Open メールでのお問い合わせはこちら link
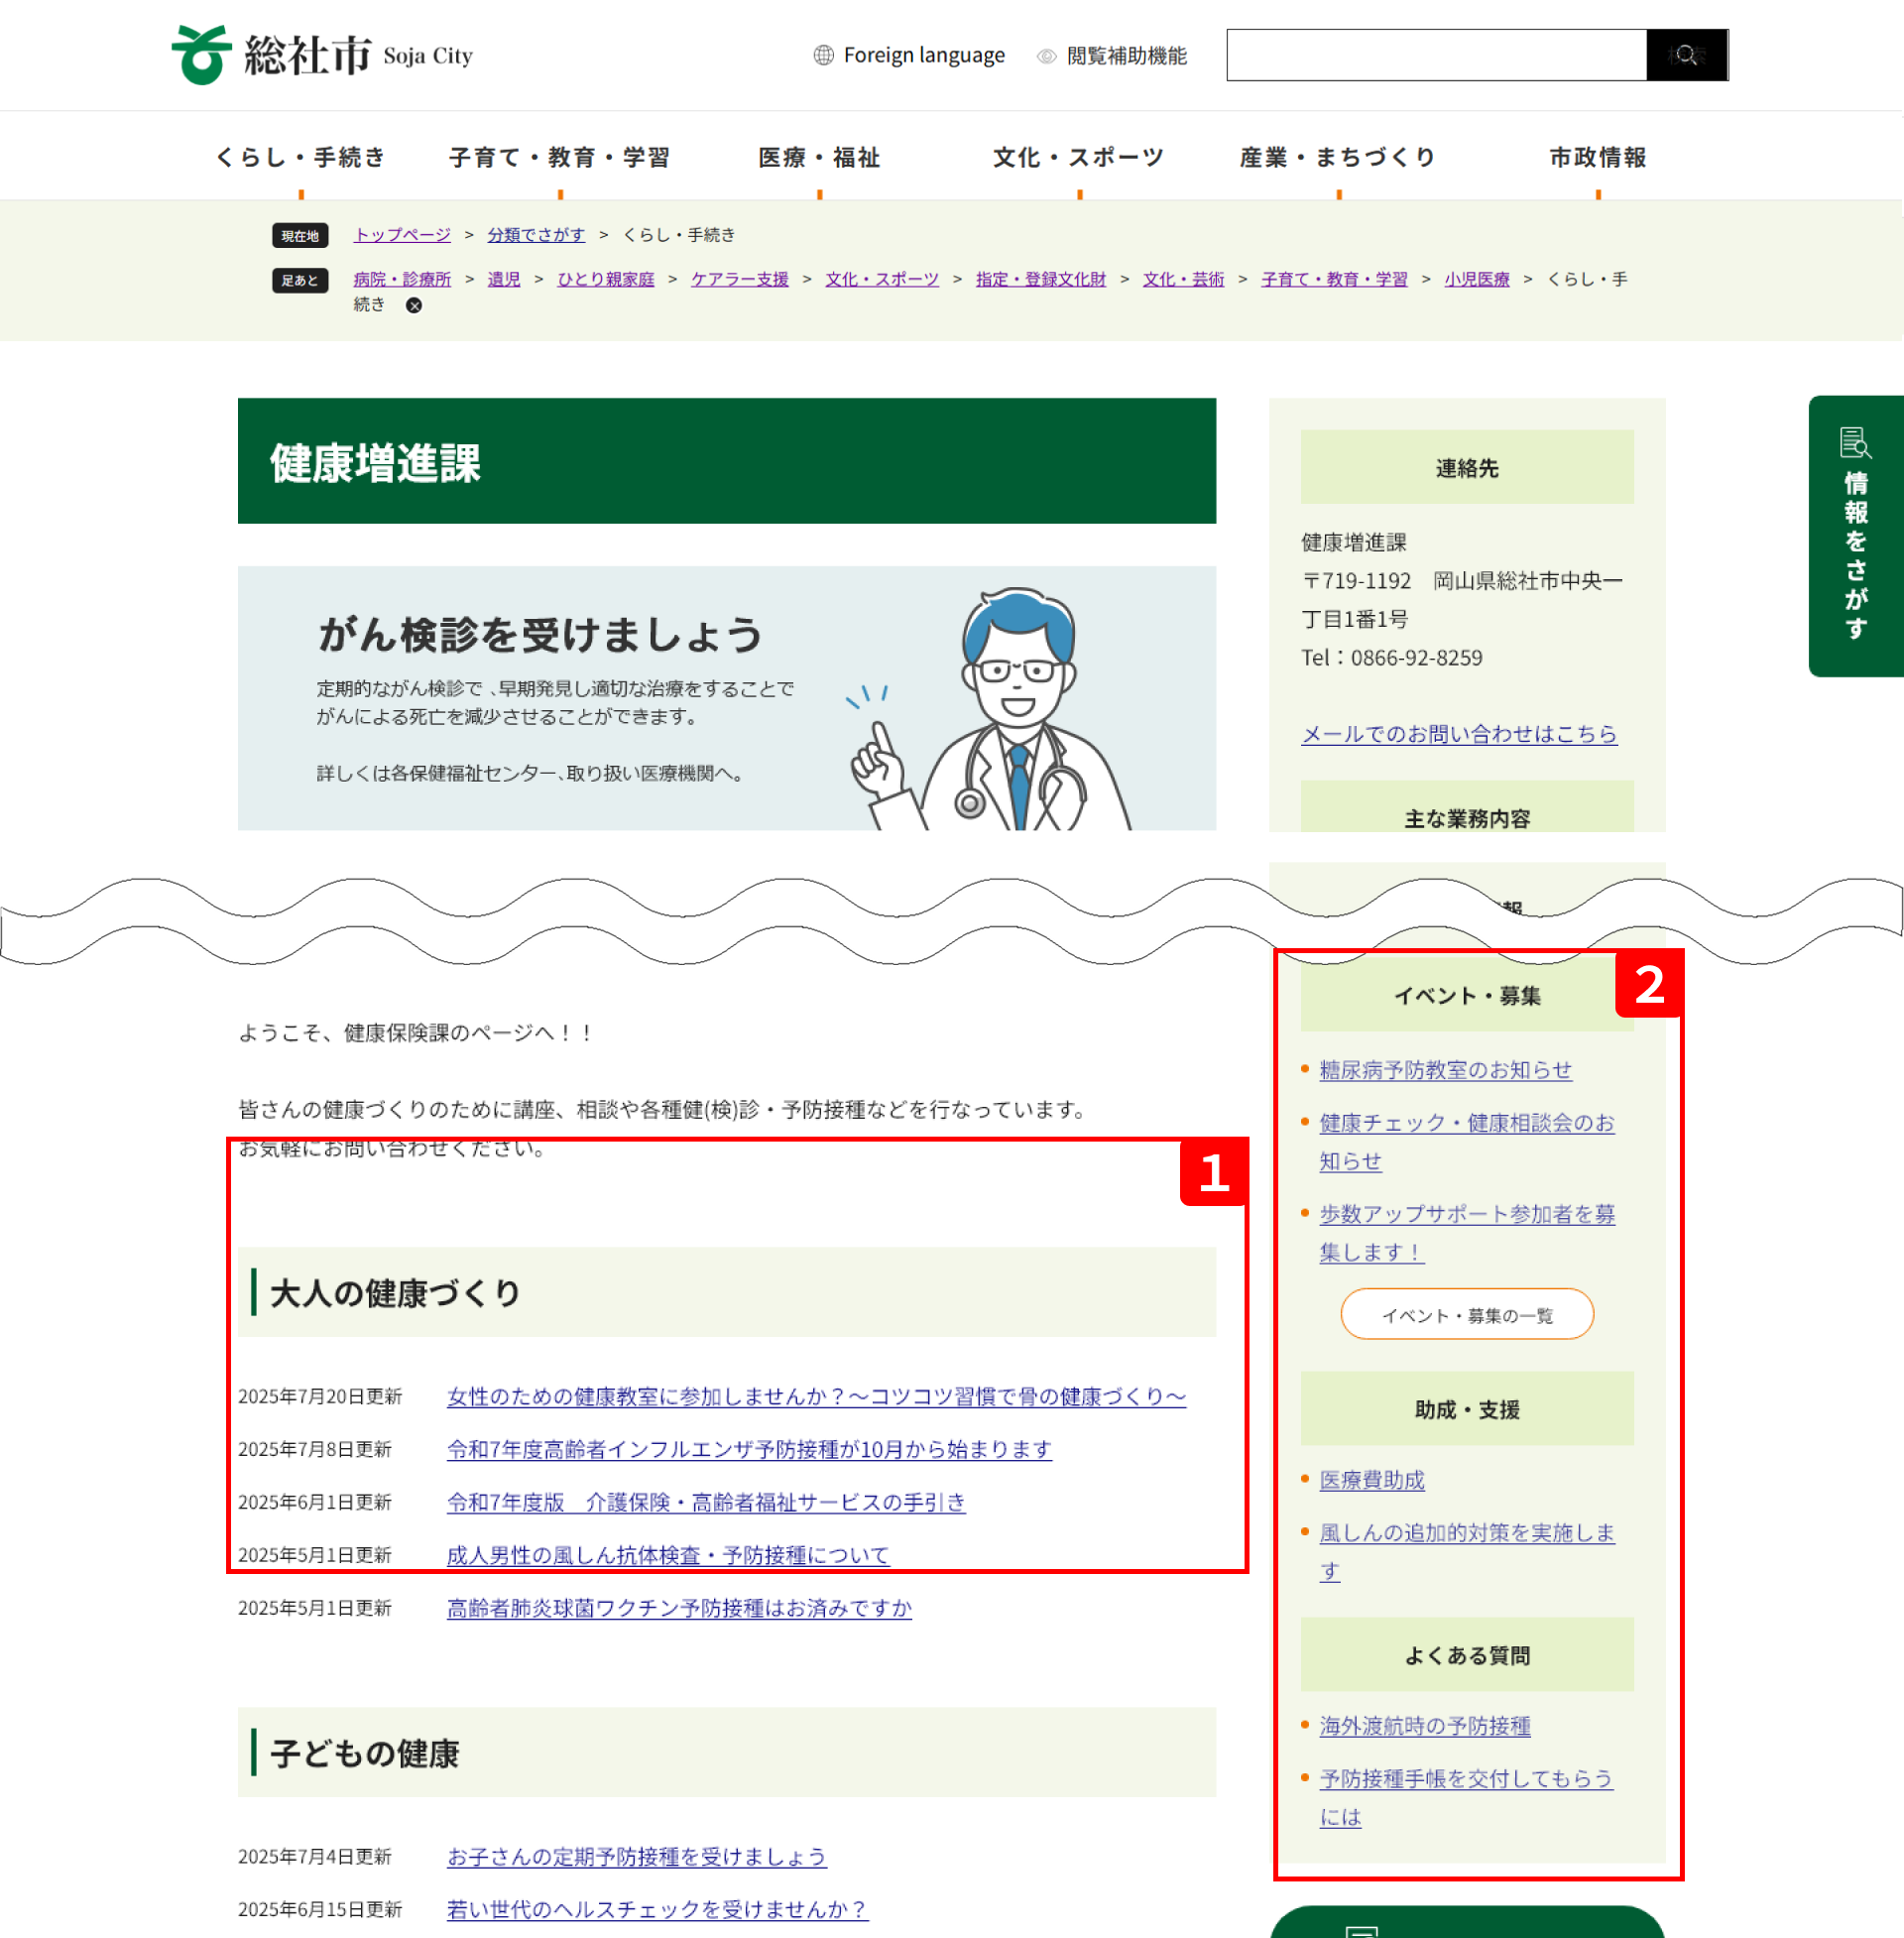Viewport: 1904px width, 1938px height. pyautogui.click(x=1458, y=734)
